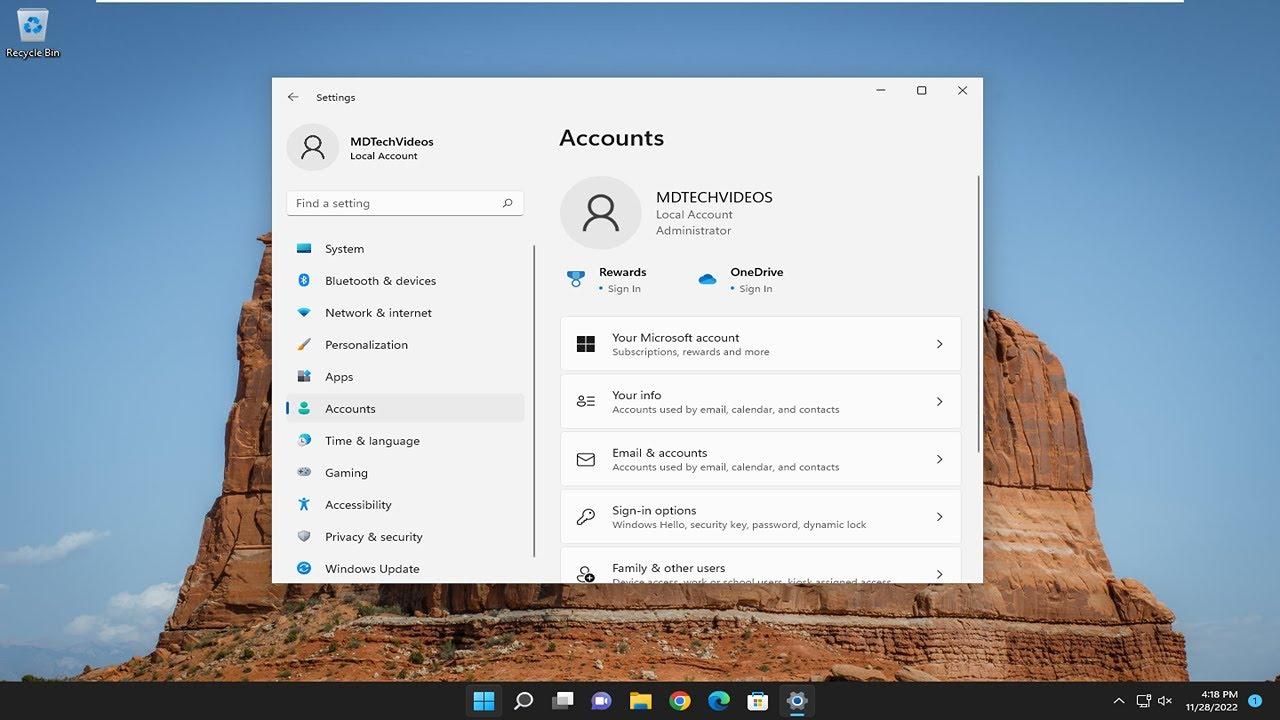Expand Your Microsoft account chevron
The width and height of the screenshot is (1280, 720).
[939, 344]
